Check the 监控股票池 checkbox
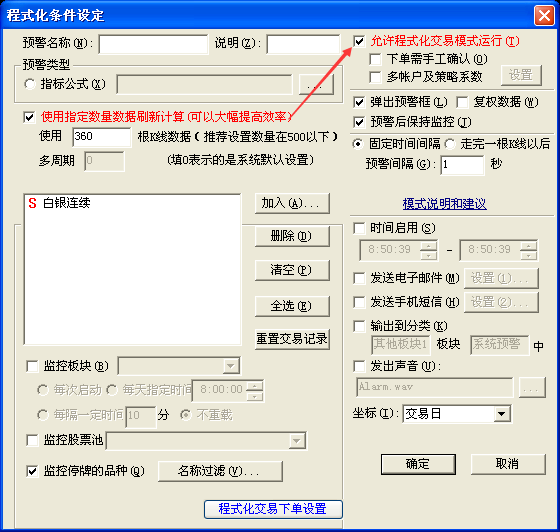This screenshot has width=560, height=532. [x=32, y=440]
